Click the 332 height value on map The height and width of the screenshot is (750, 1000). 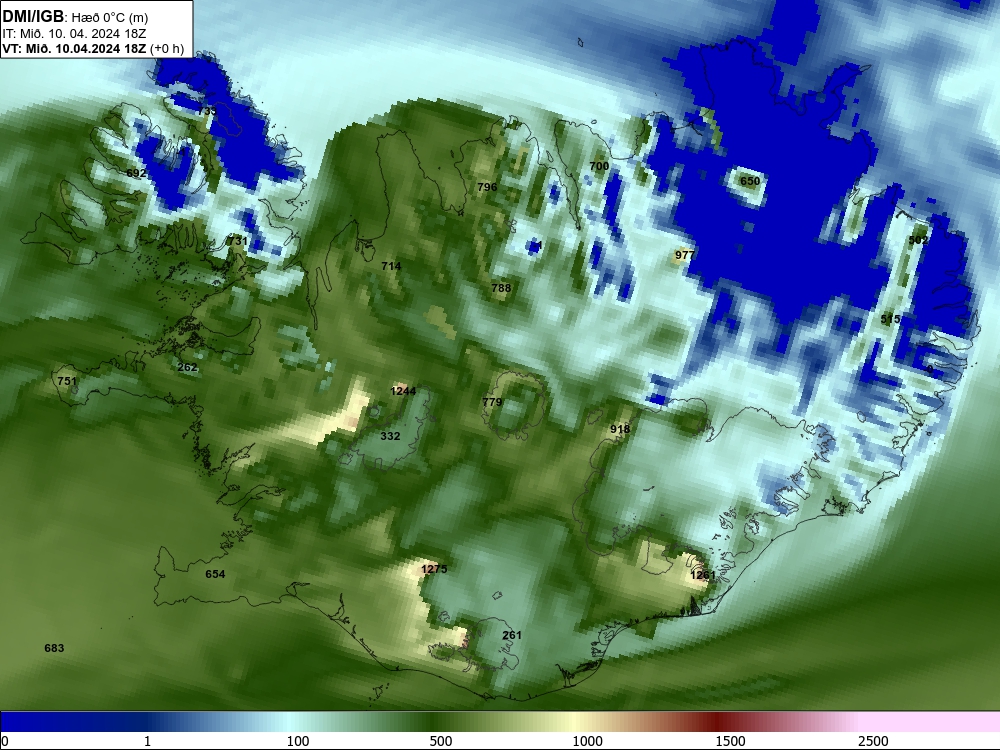coord(390,436)
